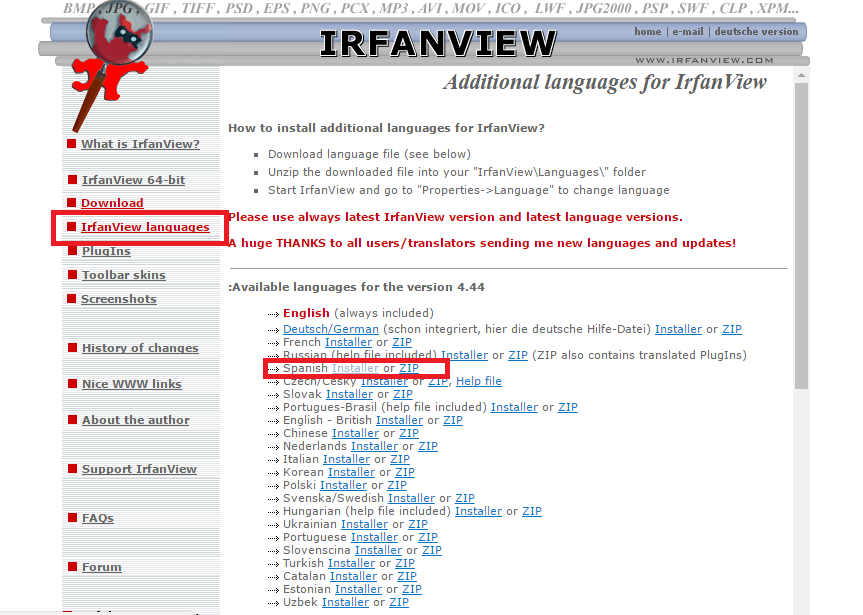Download the Italian ZIP
Viewport: 863px width, 615px height.
(x=400, y=459)
